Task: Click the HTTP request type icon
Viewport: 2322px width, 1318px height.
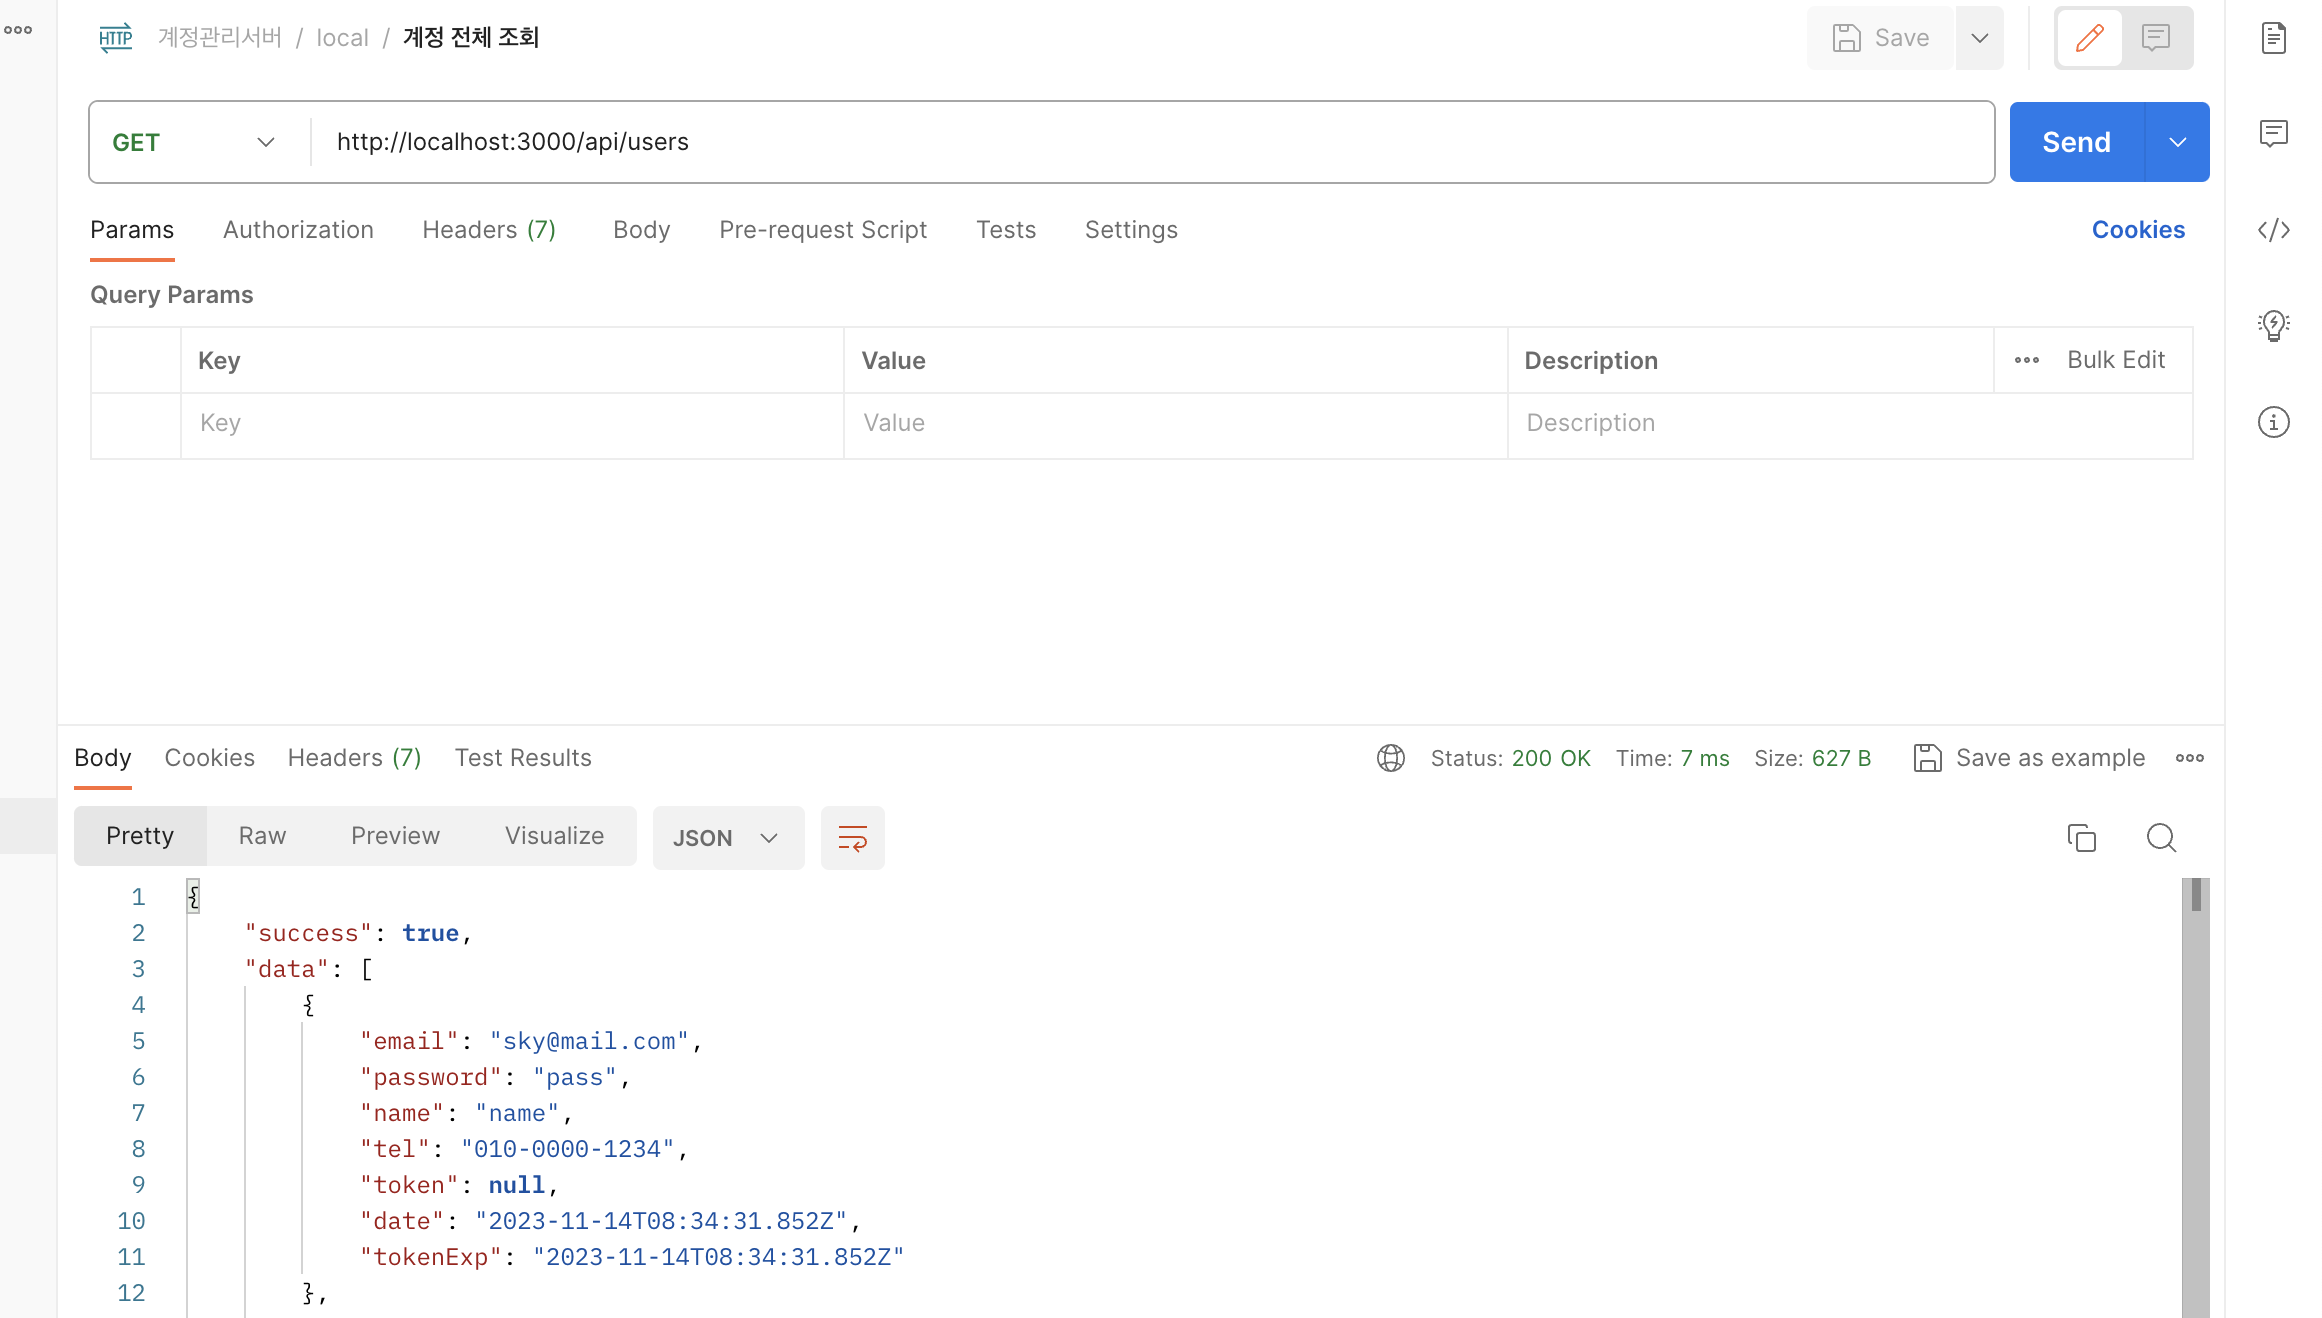Action: pos(115,38)
